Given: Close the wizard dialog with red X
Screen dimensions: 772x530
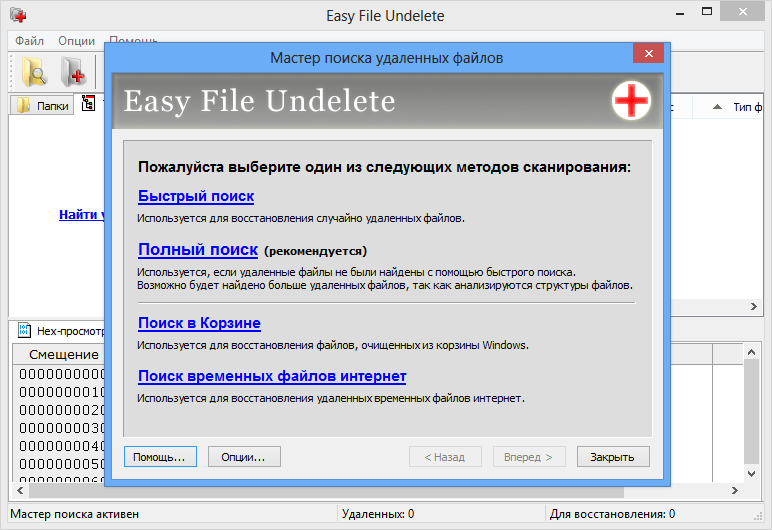Looking at the screenshot, I should coord(648,53).
